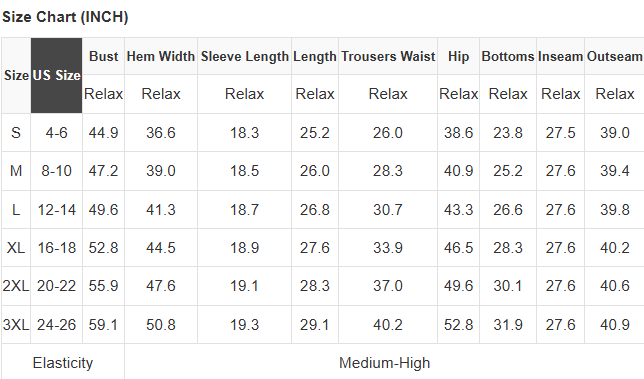This screenshot has height=379, width=644.
Task: Click bust value 44.9 for size S
Action: click(104, 133)
